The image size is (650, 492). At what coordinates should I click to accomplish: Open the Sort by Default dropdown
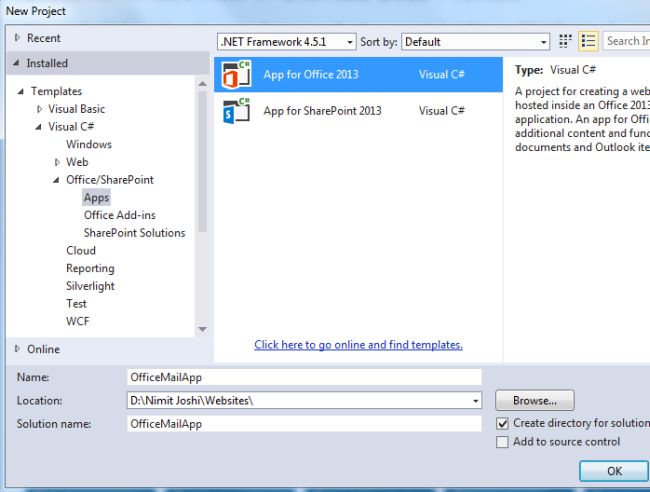pos(475,42)
